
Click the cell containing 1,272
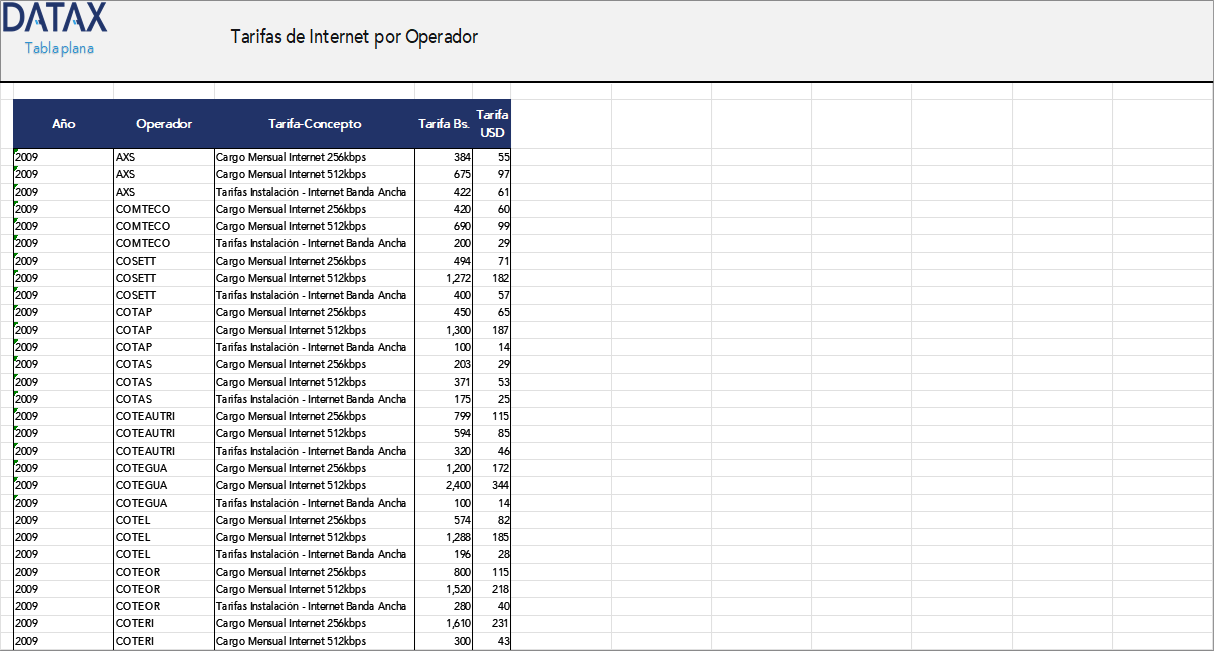point(440,278)
